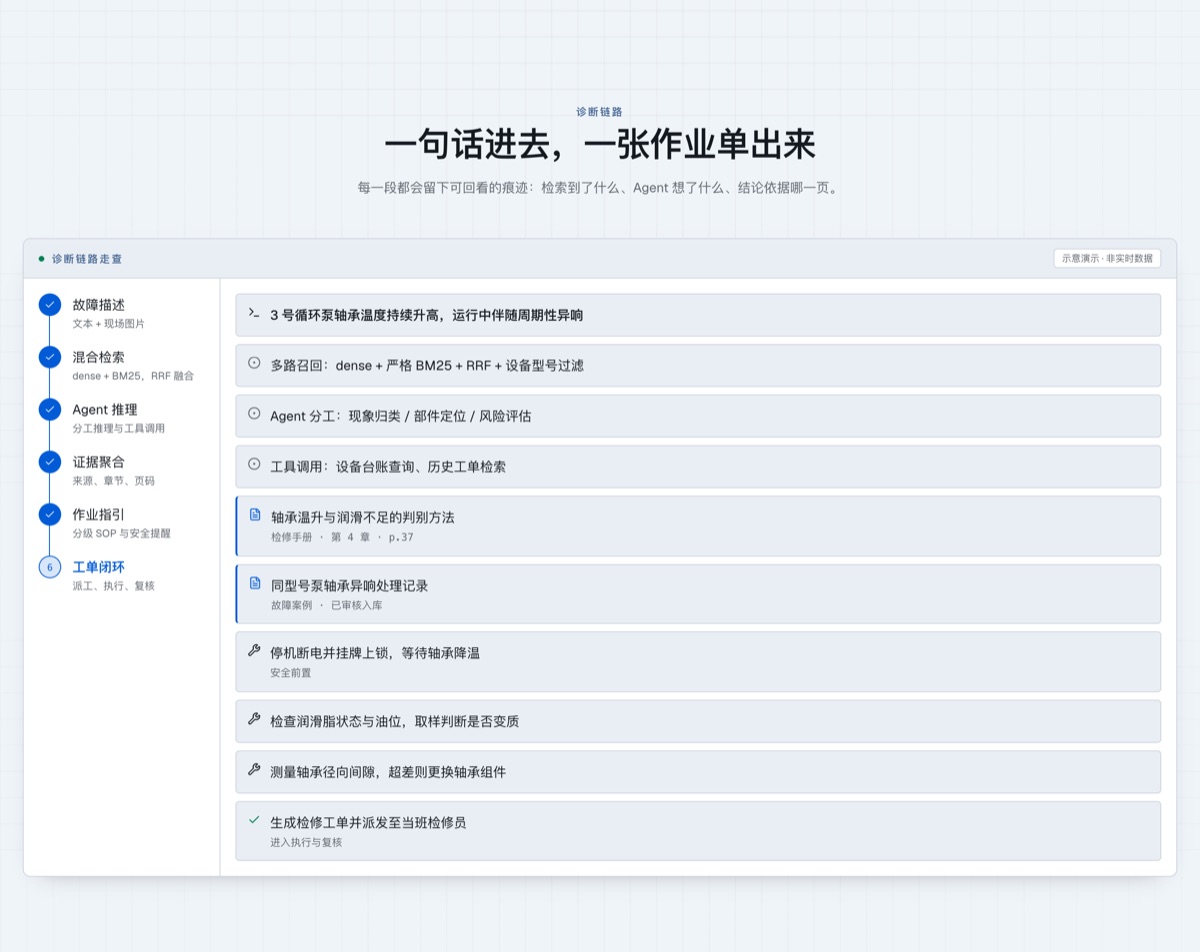Click the document icon beside 轴承温升与润滑不足的判别方法
Screen dimensions: 1200x952
[x=255, y=515]
